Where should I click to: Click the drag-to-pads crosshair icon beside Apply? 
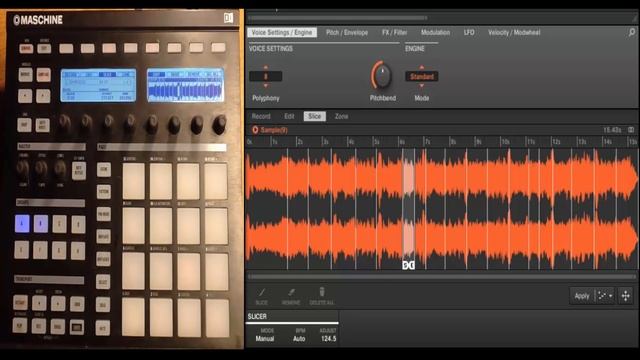click(x=625, y=296)
